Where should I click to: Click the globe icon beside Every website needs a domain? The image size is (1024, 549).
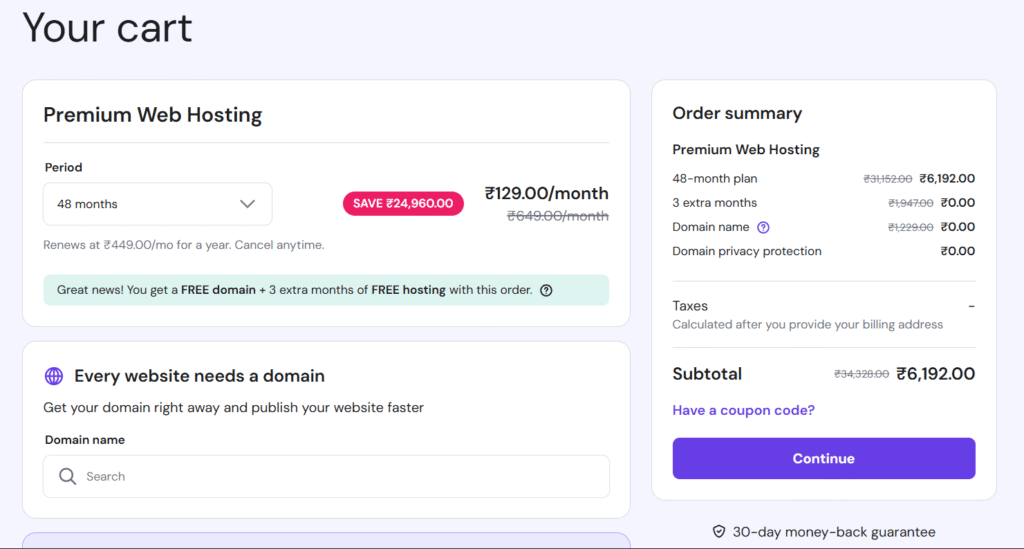[54, 376]
